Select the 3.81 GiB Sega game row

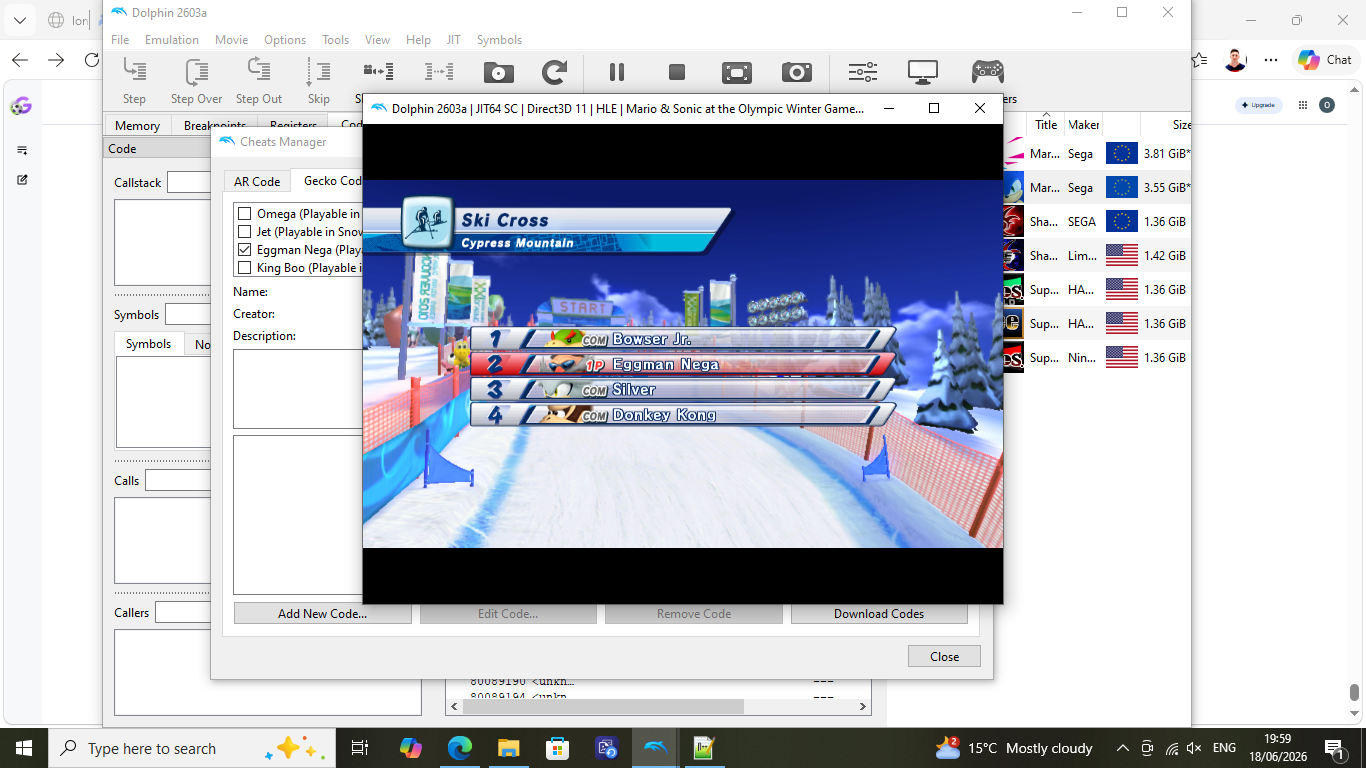coord(1096,154)
